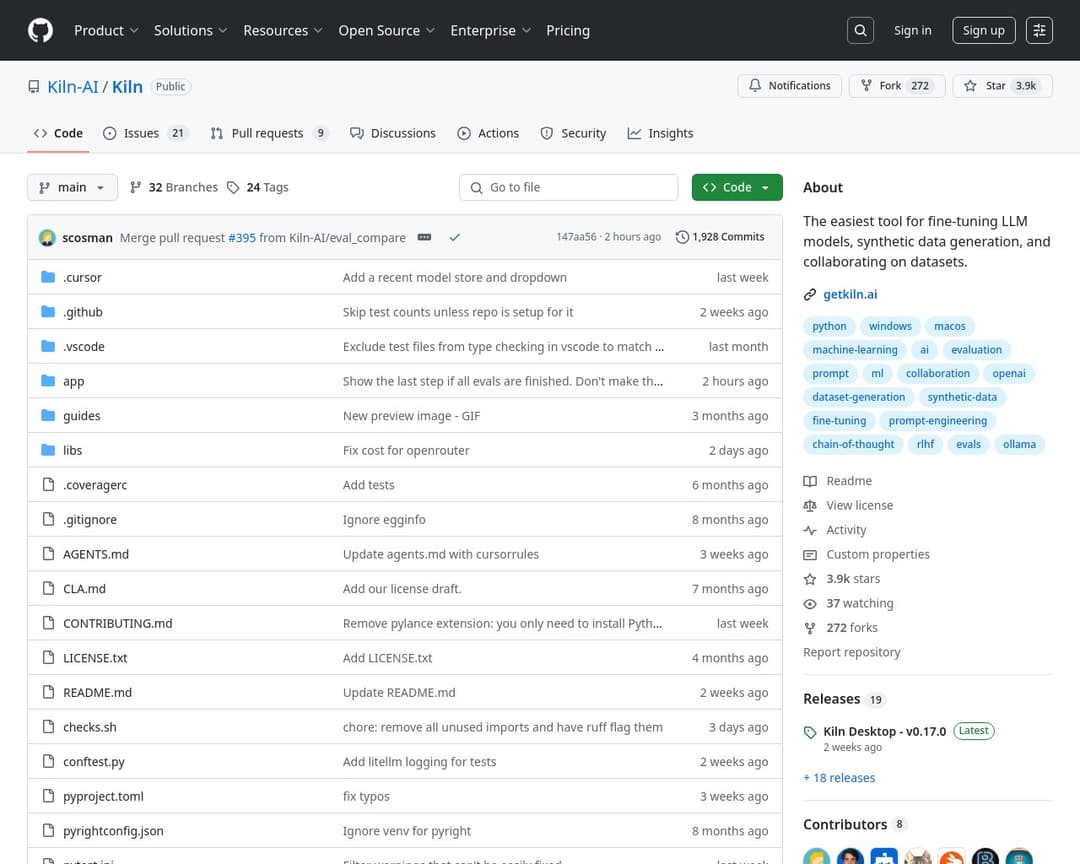Click the Report repository link
Image resolution: width=1080 pixels, height=864 pixels.
point(851,652)
